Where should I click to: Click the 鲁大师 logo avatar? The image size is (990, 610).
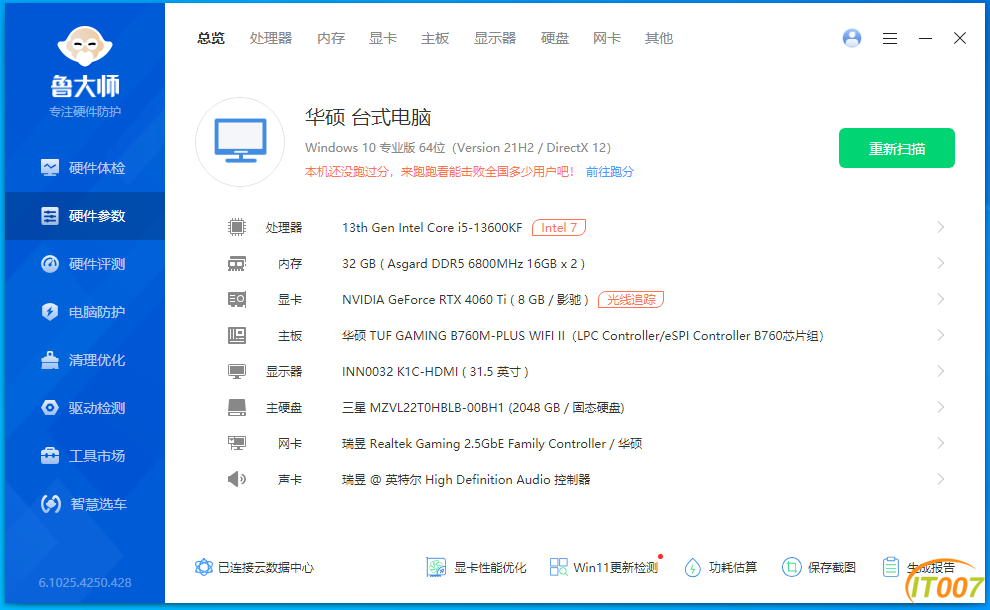click(x=85, y=46)
